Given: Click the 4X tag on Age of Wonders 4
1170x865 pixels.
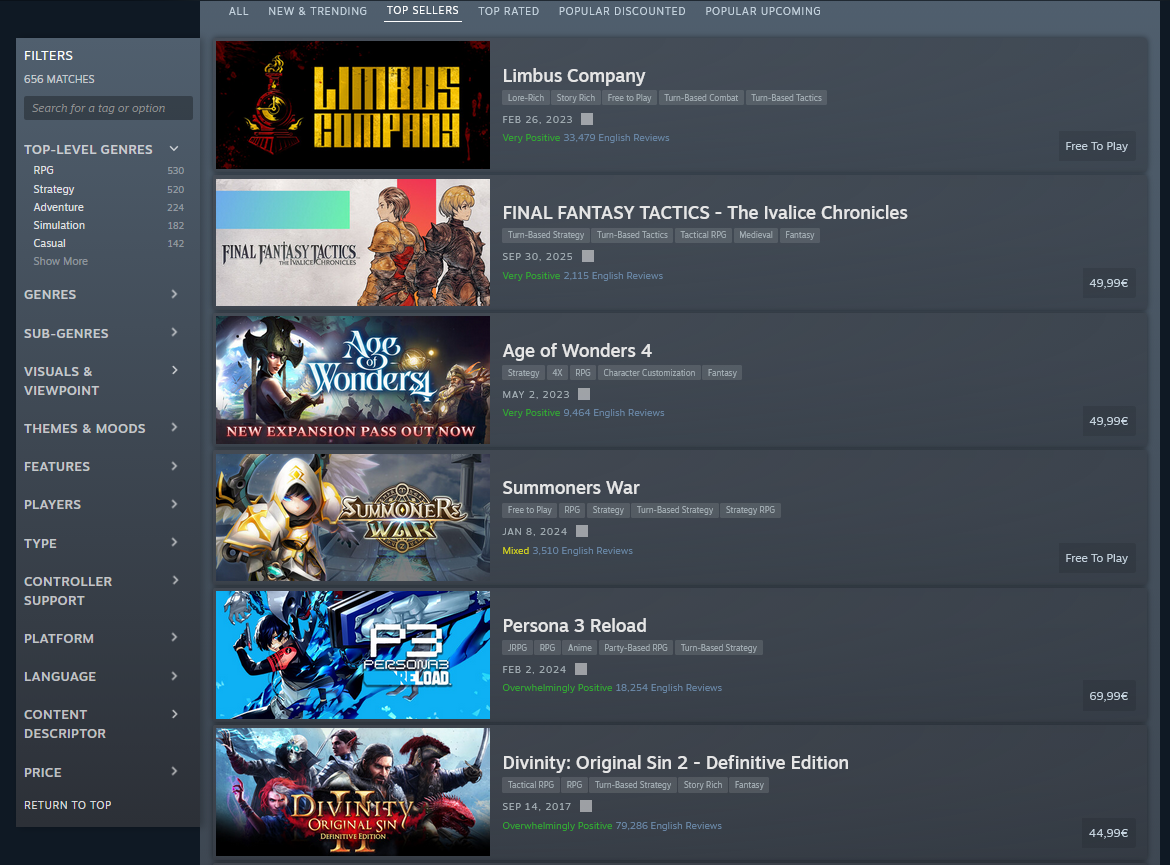Looking at the screenshot, I should pyautogui.click(x=557, y=372).
